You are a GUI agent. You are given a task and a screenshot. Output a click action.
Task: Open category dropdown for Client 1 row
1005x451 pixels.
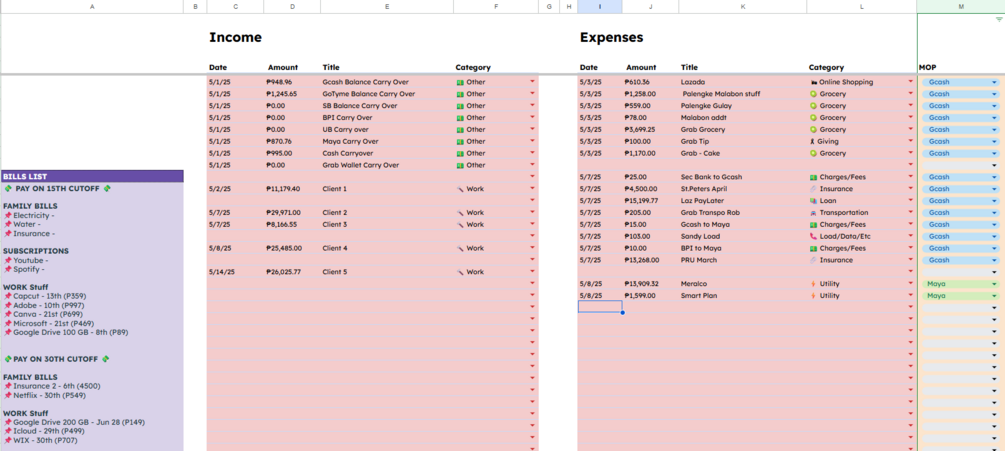coord(532,189)
